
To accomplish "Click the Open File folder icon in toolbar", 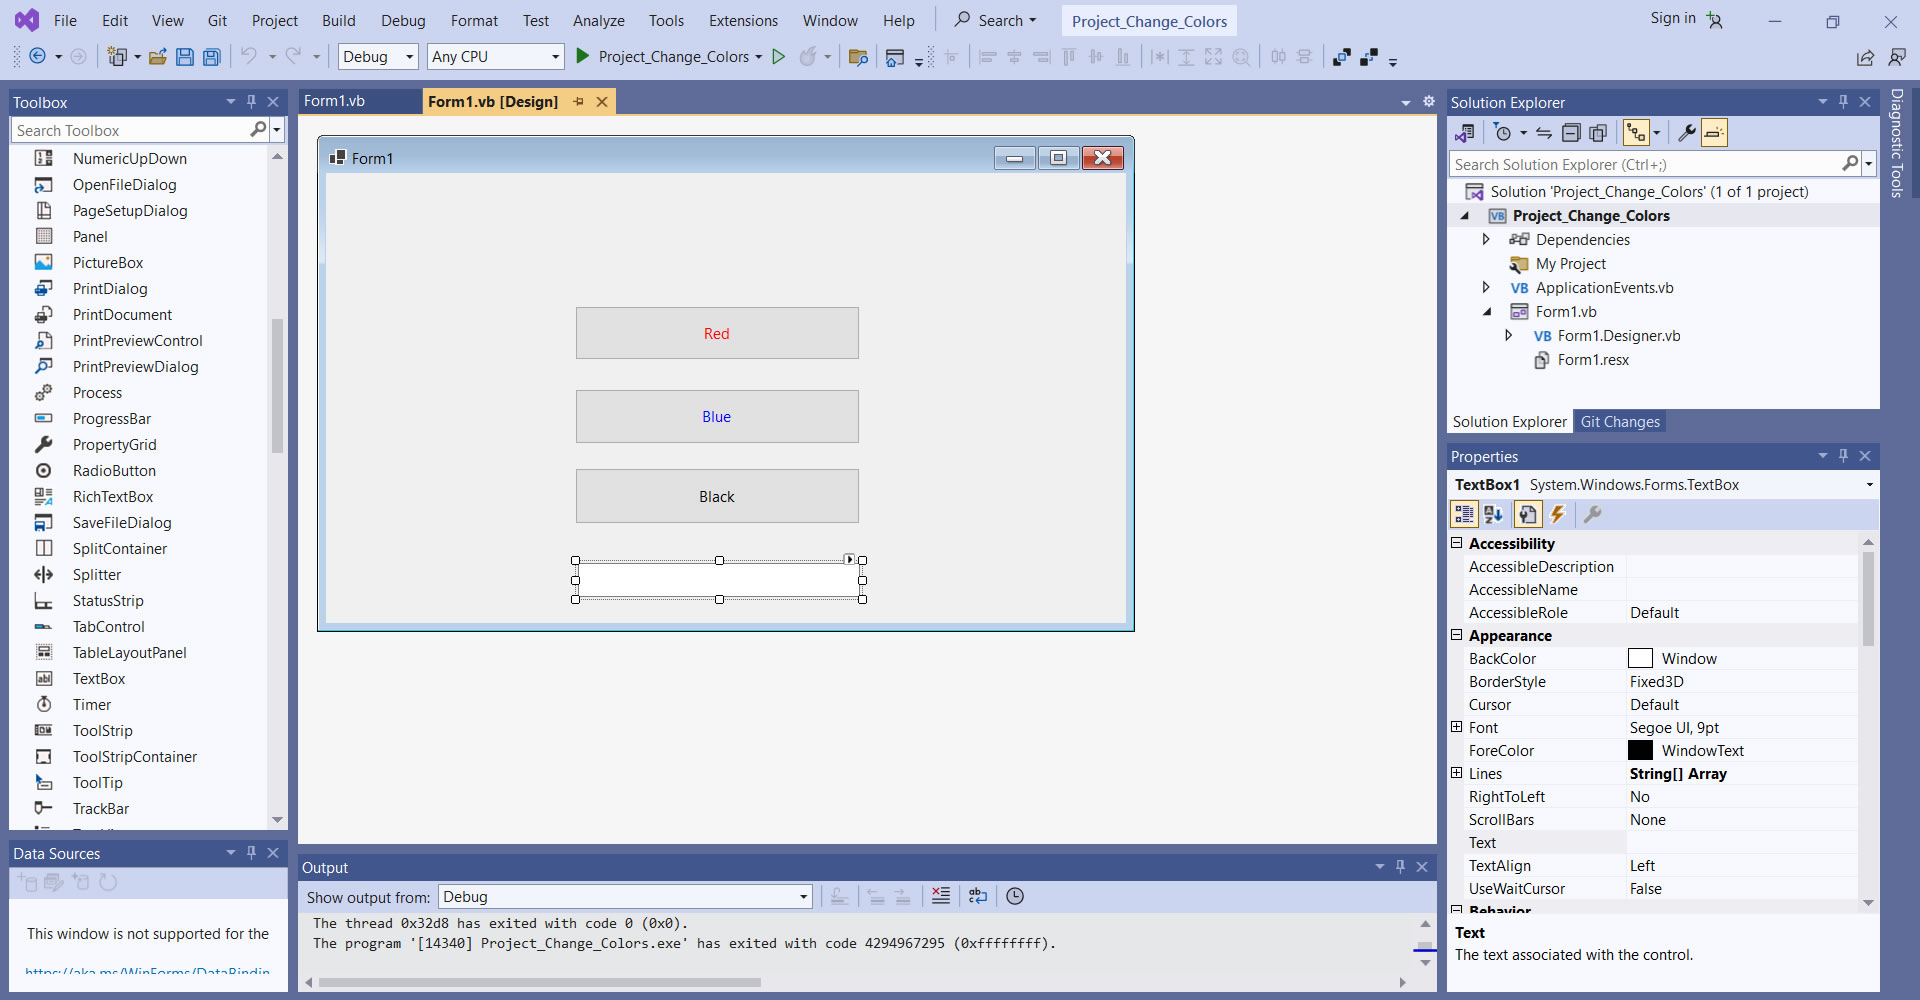I will (x=157, y=57).
